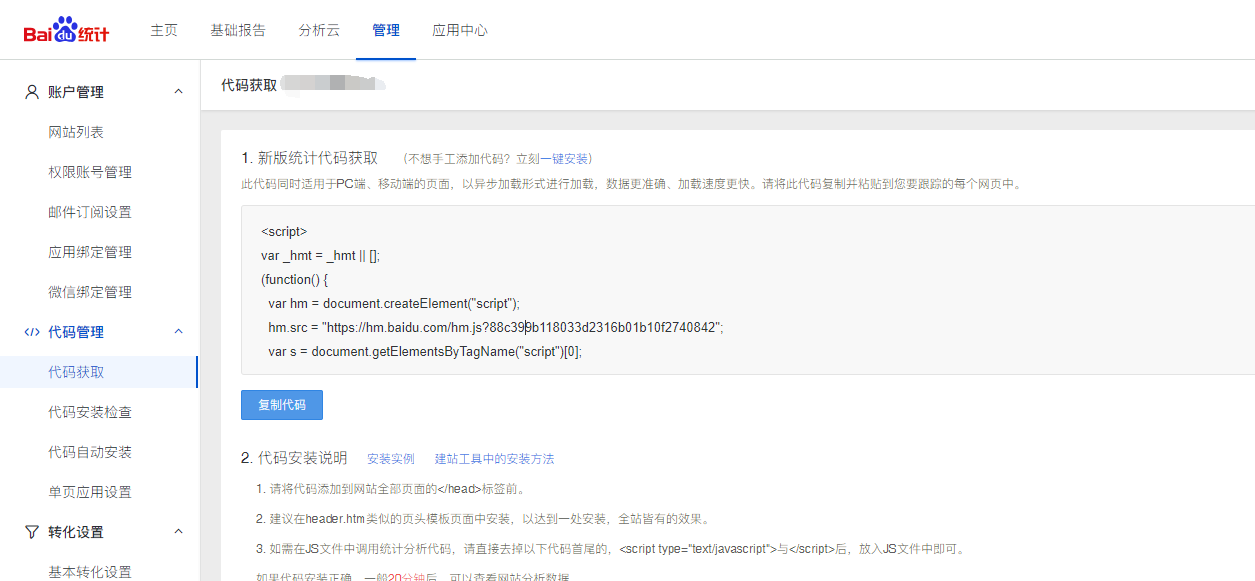Open the 安装实例 link
Viewport: 1255px width, 581px height.
click(391, 459)
